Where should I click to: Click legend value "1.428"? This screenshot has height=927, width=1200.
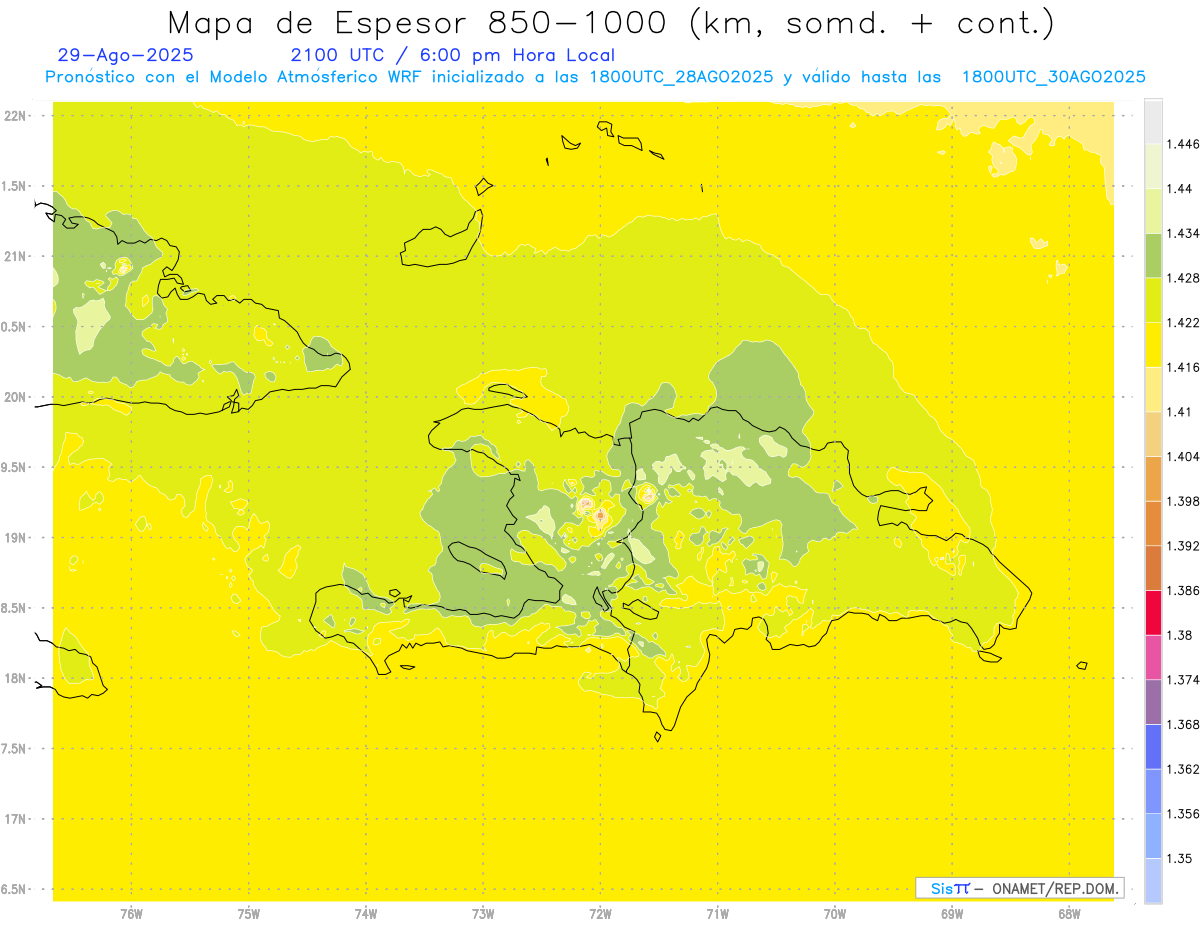[1183, 278]
